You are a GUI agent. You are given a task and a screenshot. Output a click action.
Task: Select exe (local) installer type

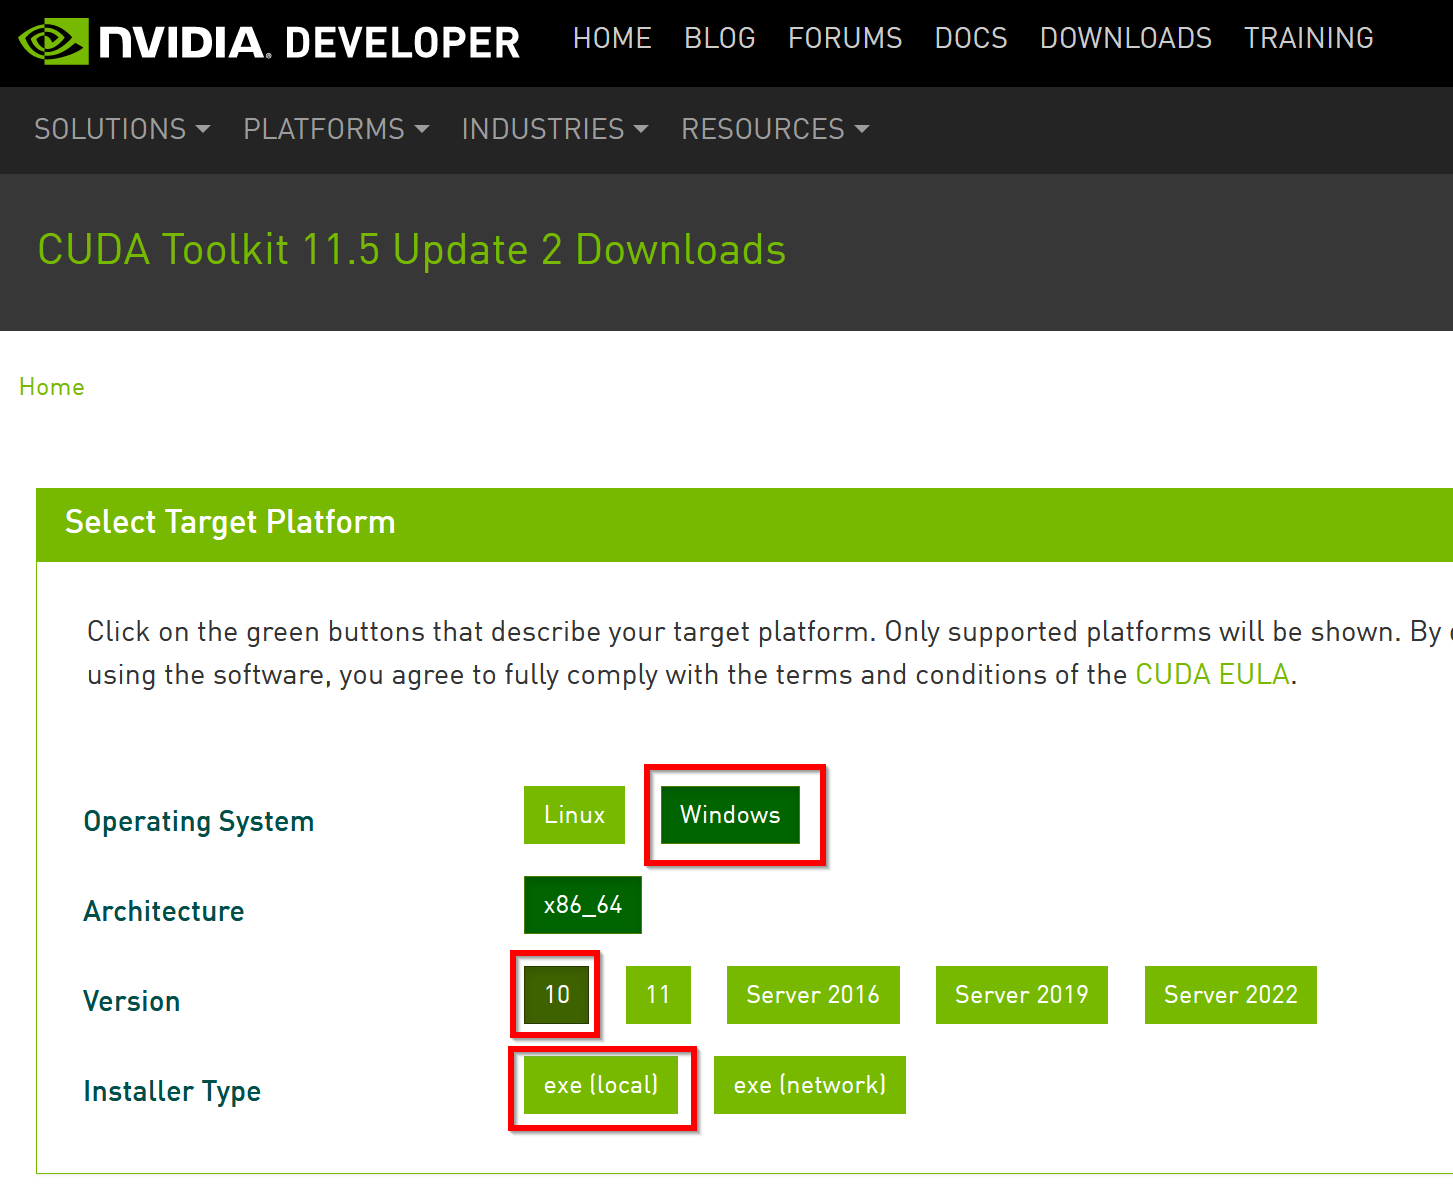point(601,1085)
